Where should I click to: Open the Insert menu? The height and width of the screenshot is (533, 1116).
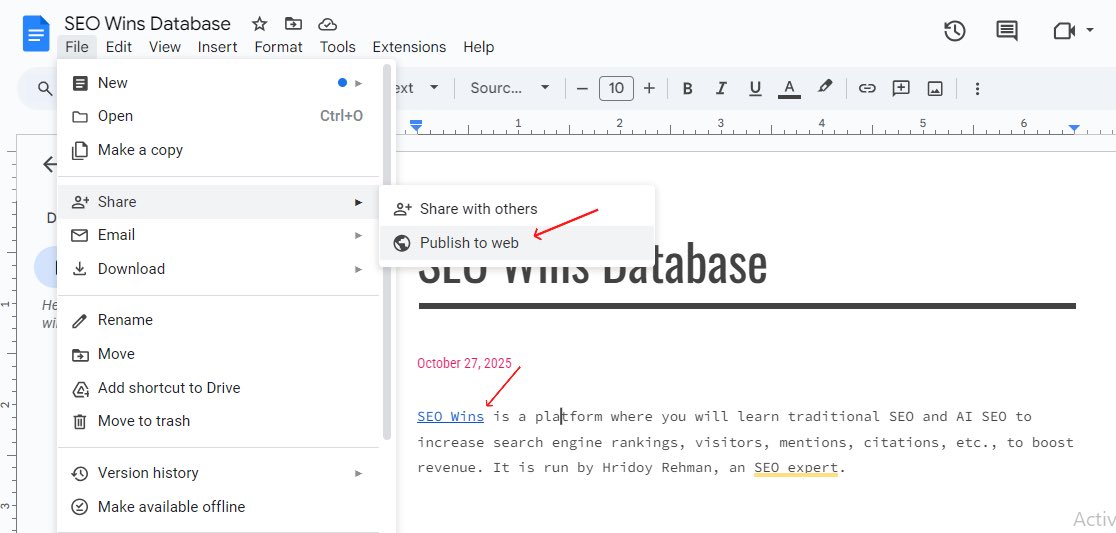click(x=218, y=47)
